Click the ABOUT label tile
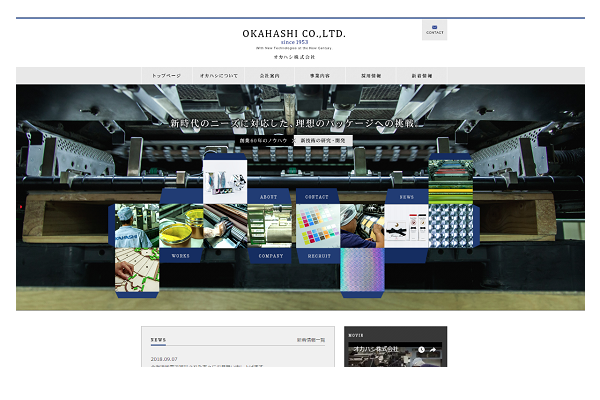 268,197
